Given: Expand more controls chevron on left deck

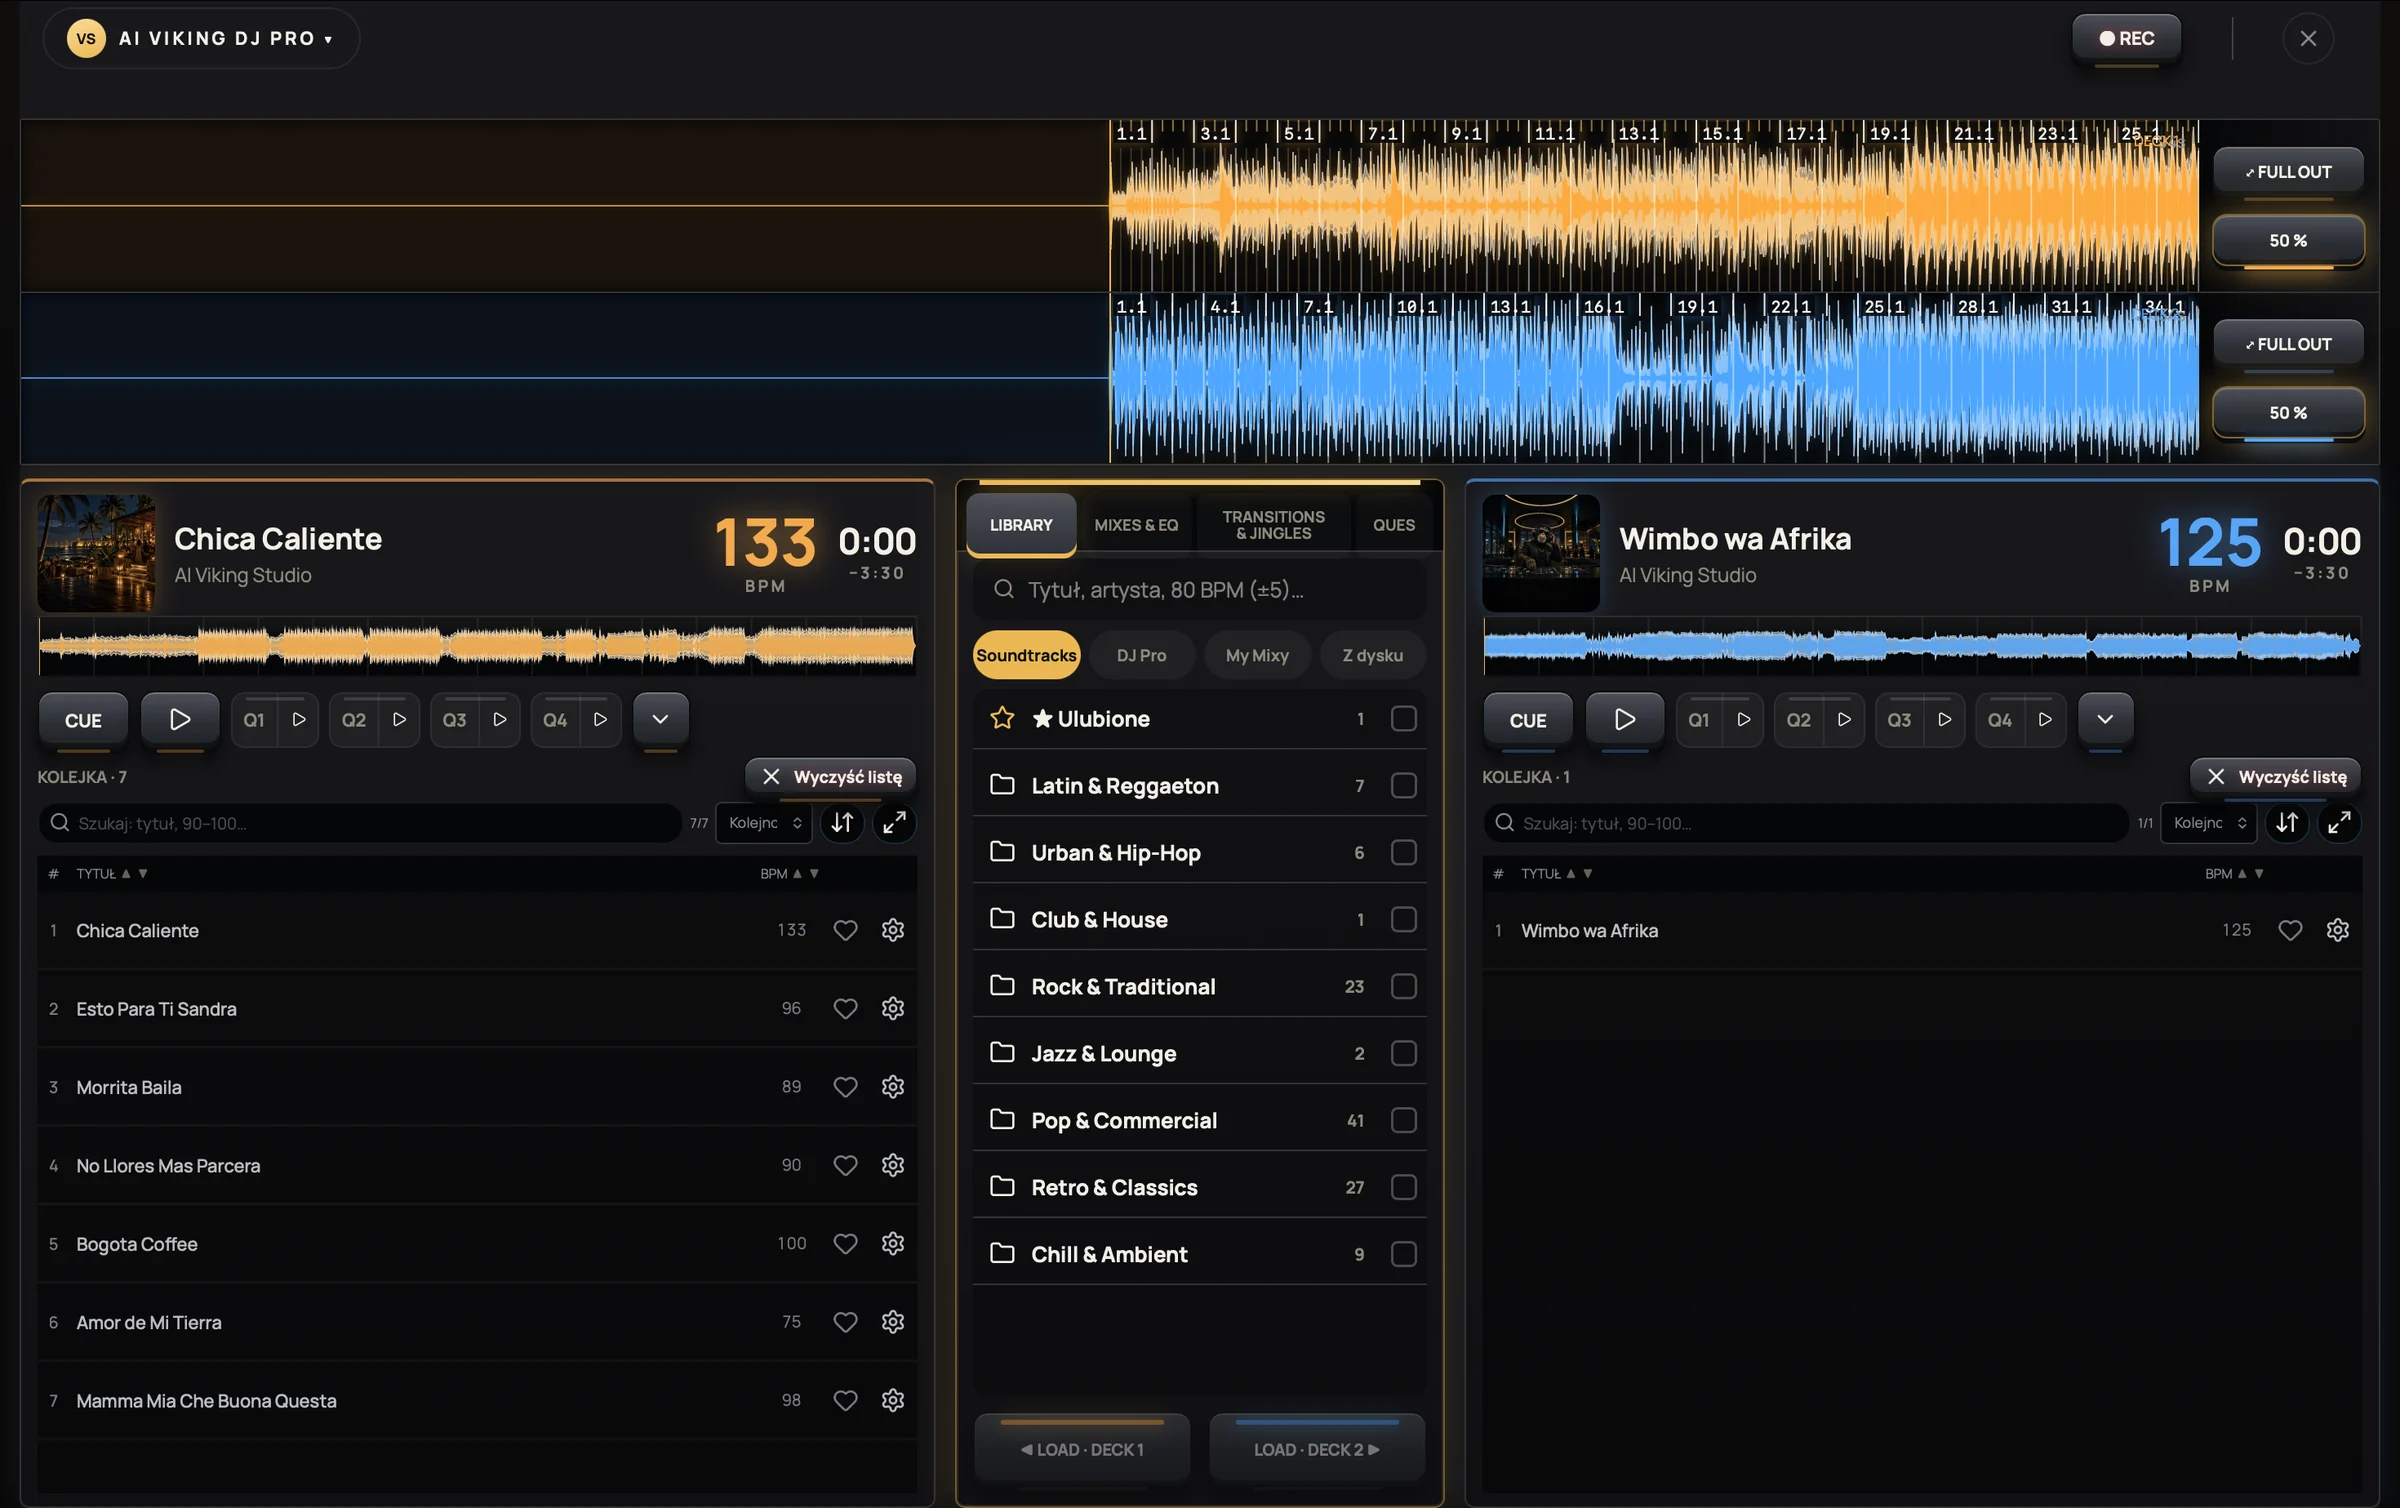Looking at the screenshot, I should [660, 719].
